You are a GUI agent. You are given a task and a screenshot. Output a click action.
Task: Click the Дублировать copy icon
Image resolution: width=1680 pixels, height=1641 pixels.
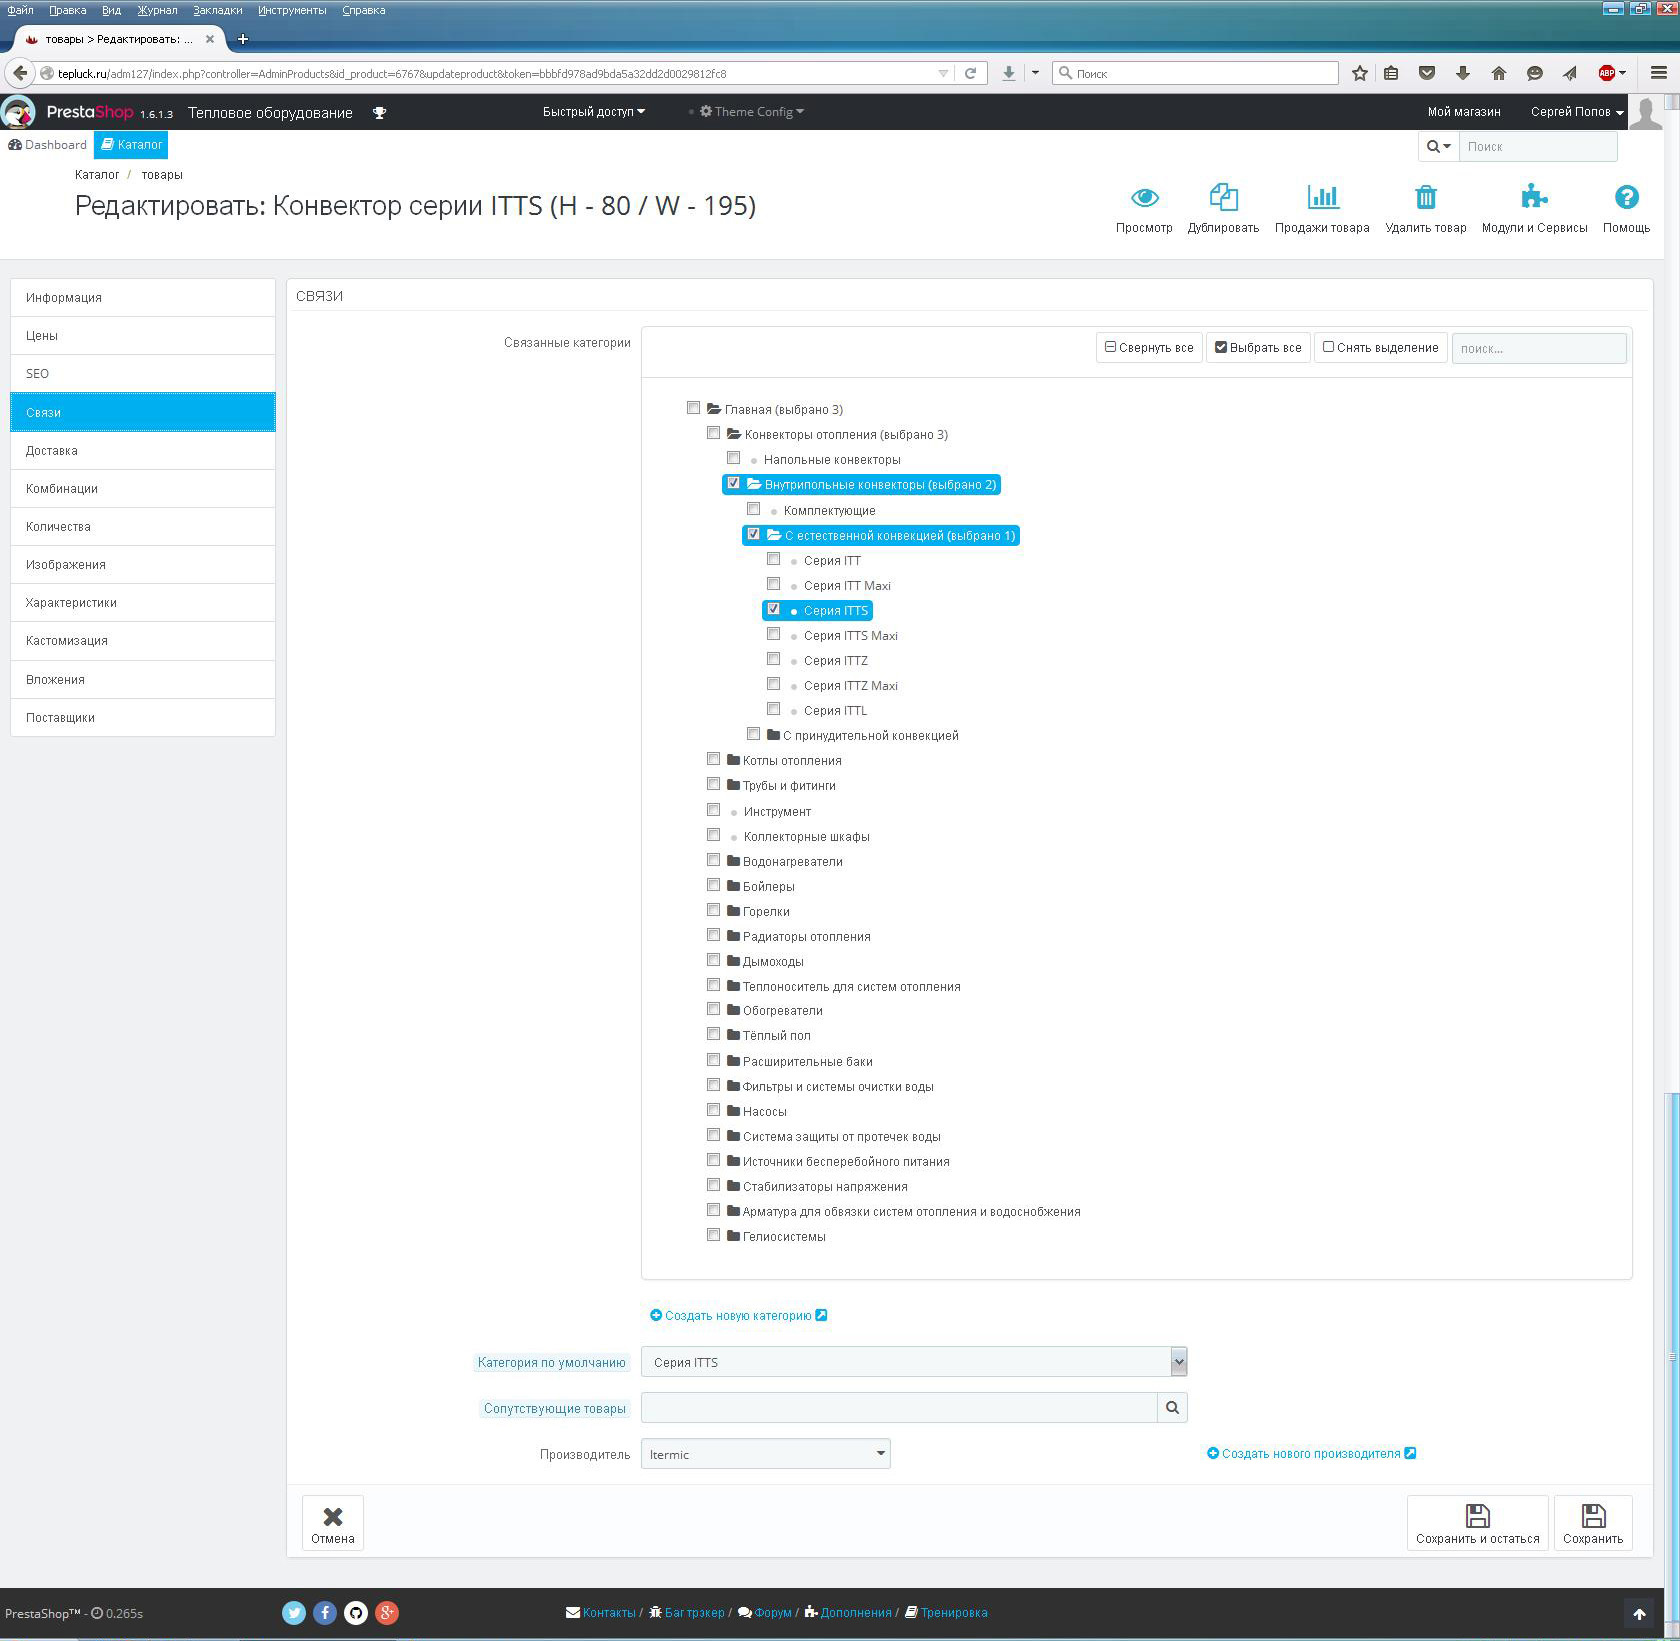click(1223, 197)
